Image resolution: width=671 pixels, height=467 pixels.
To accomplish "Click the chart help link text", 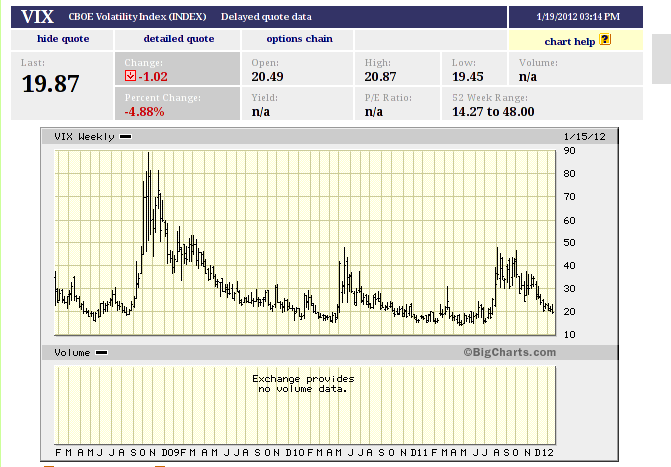I will [x=570, y=42].
